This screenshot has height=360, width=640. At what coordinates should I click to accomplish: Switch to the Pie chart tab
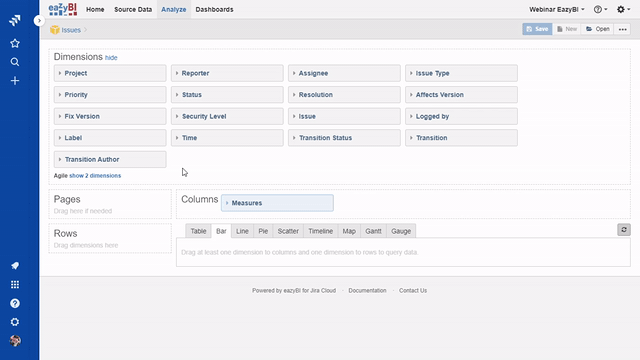pos(263,231)
